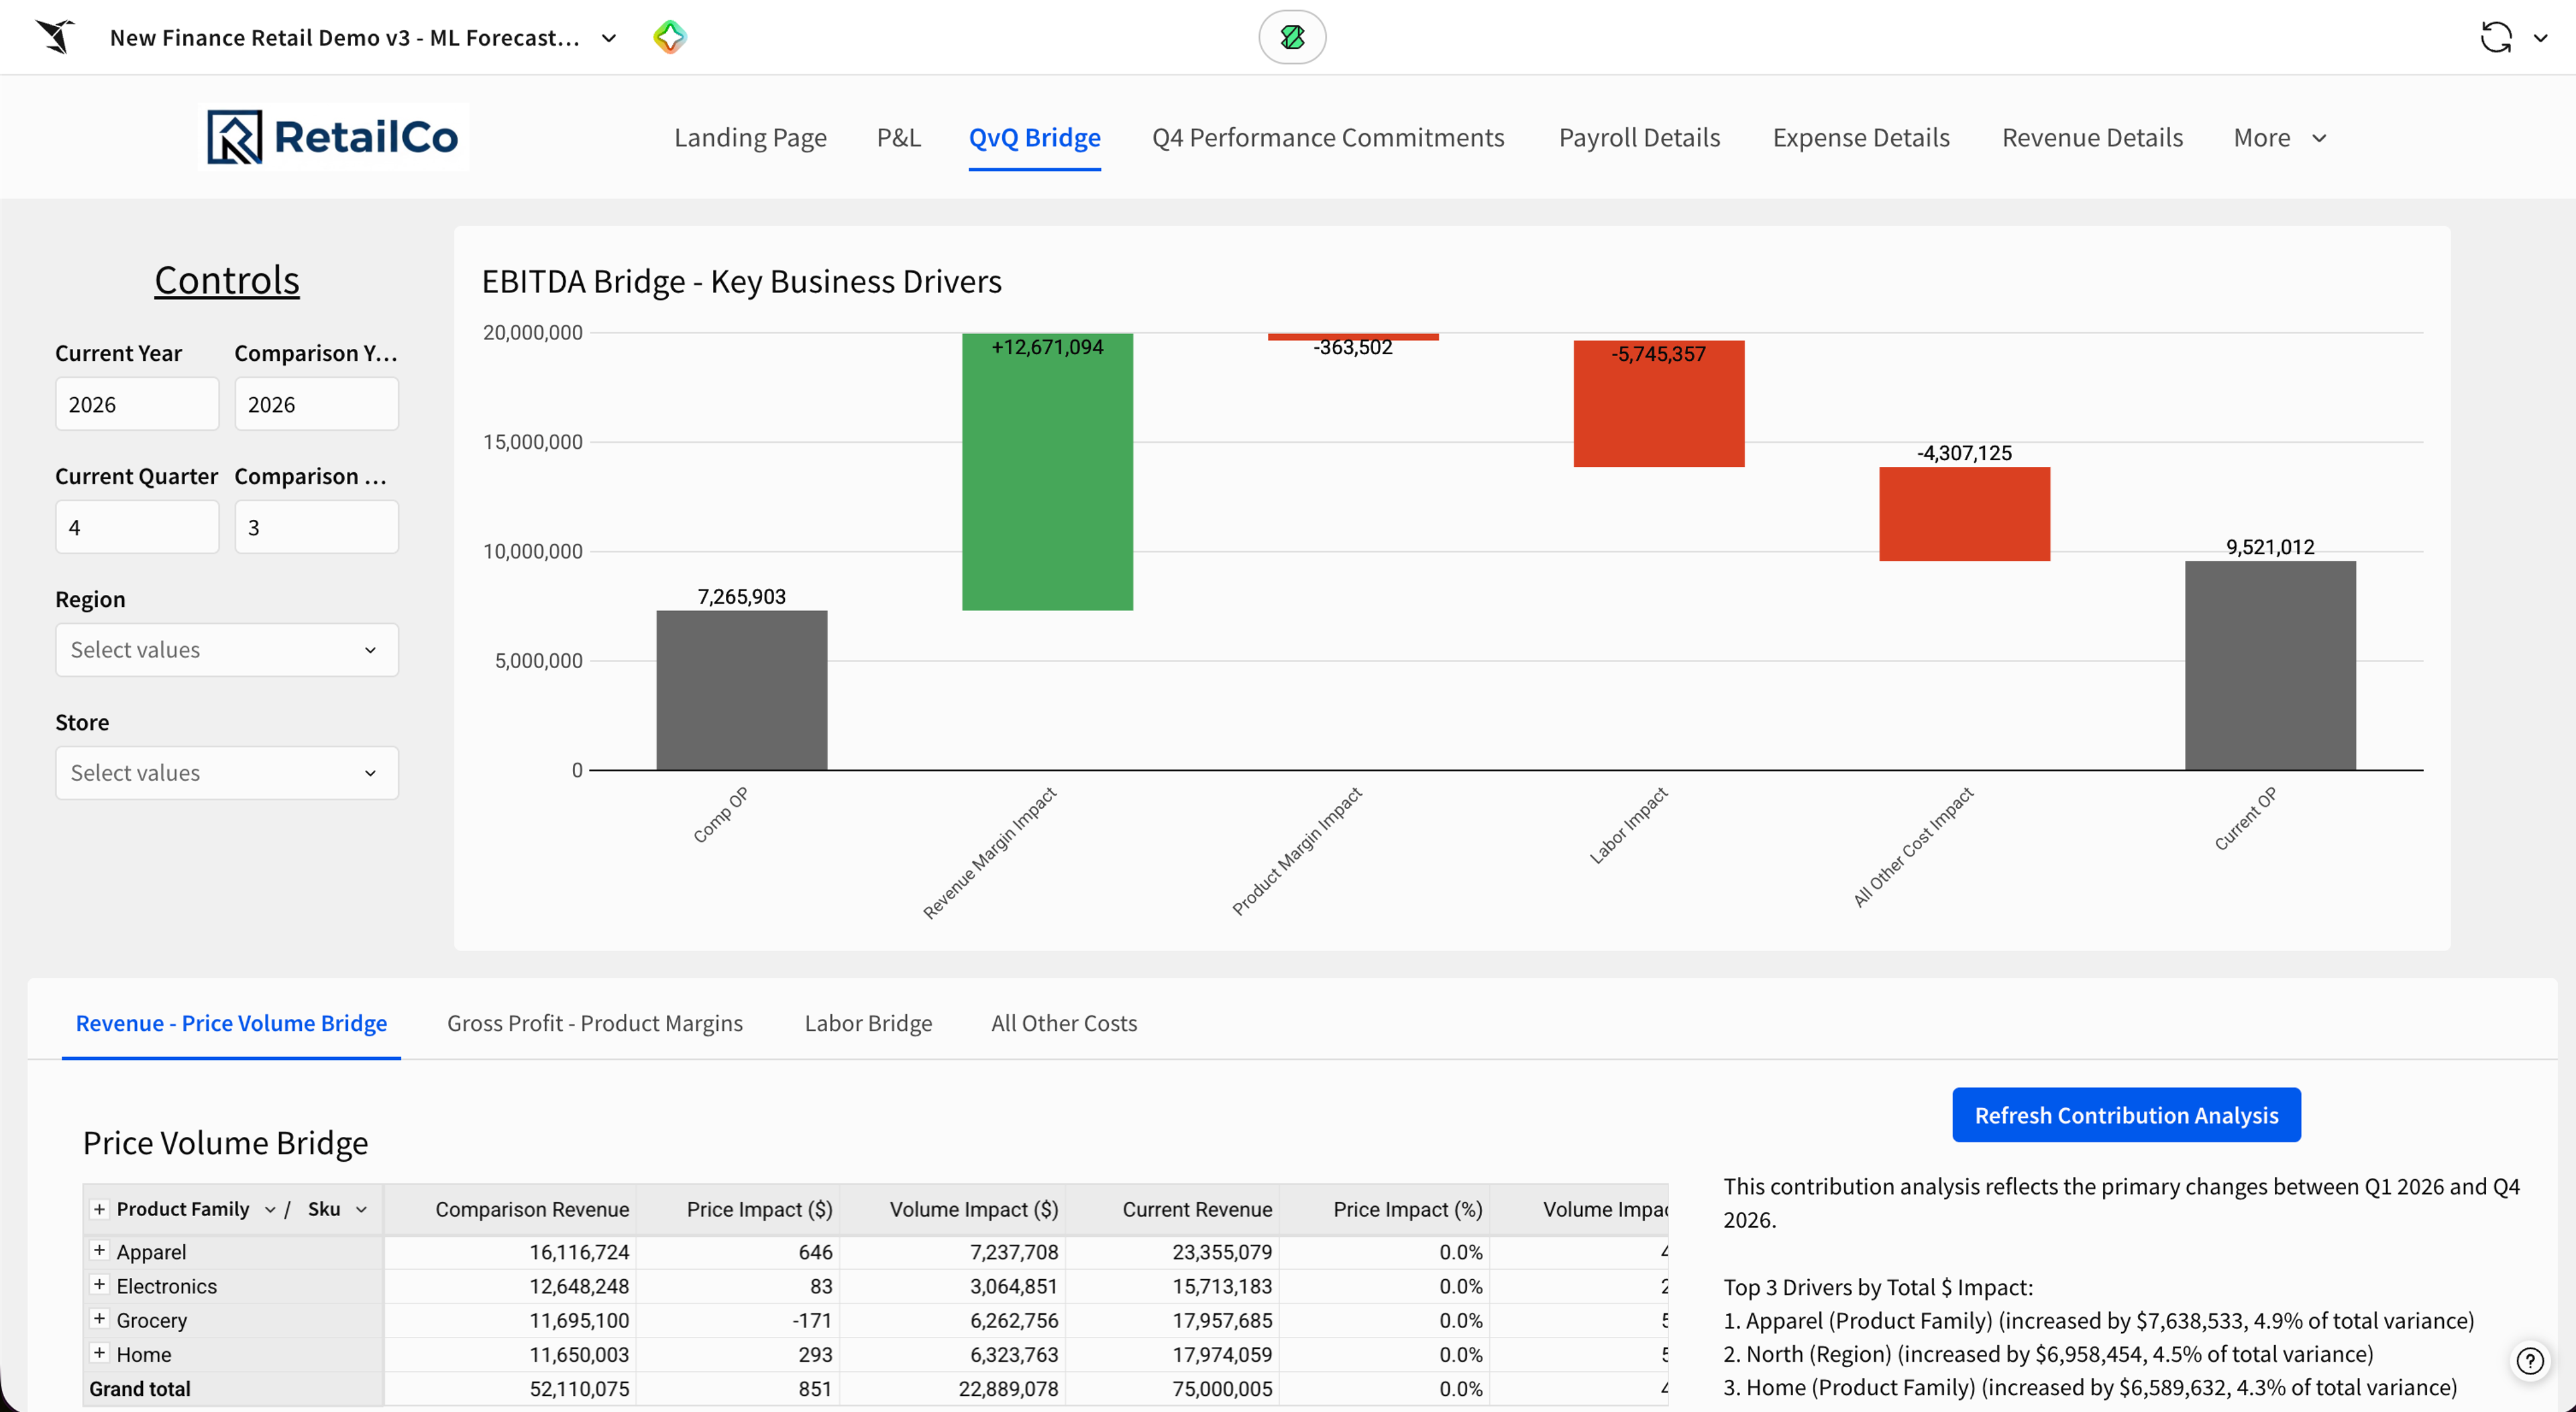Open the help question mark icon
Screen dimensions: 2576x1412
(x=2530, y=1360)
